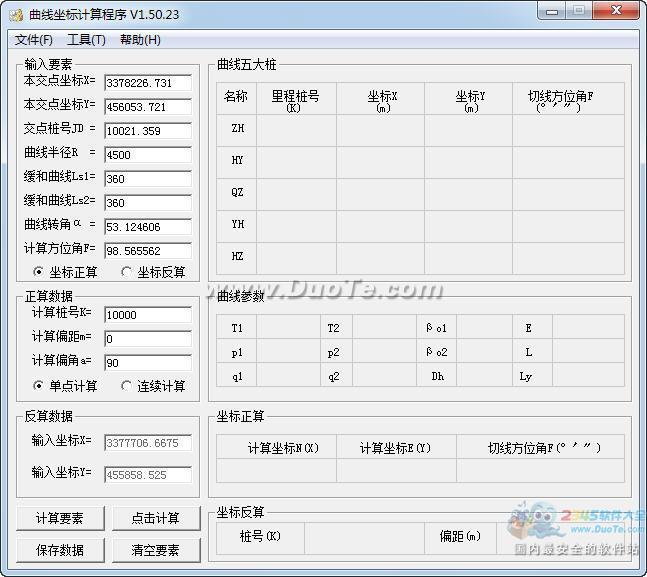Choose the 单点计算 option
Image resolution: width=647 pixels, height=577 pixels.
pos(39,386)
